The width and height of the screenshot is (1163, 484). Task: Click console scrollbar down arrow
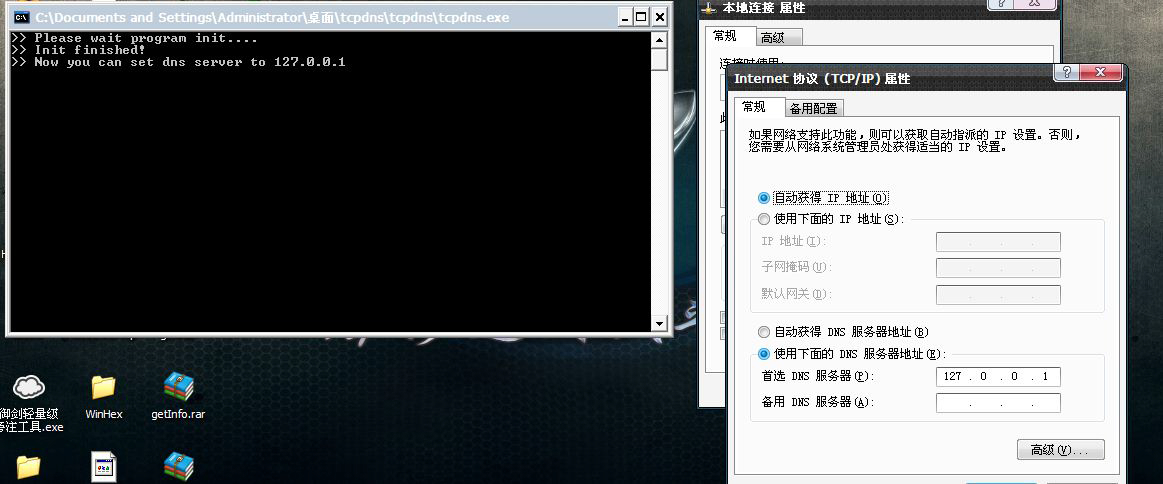click(x=659, y=323)
